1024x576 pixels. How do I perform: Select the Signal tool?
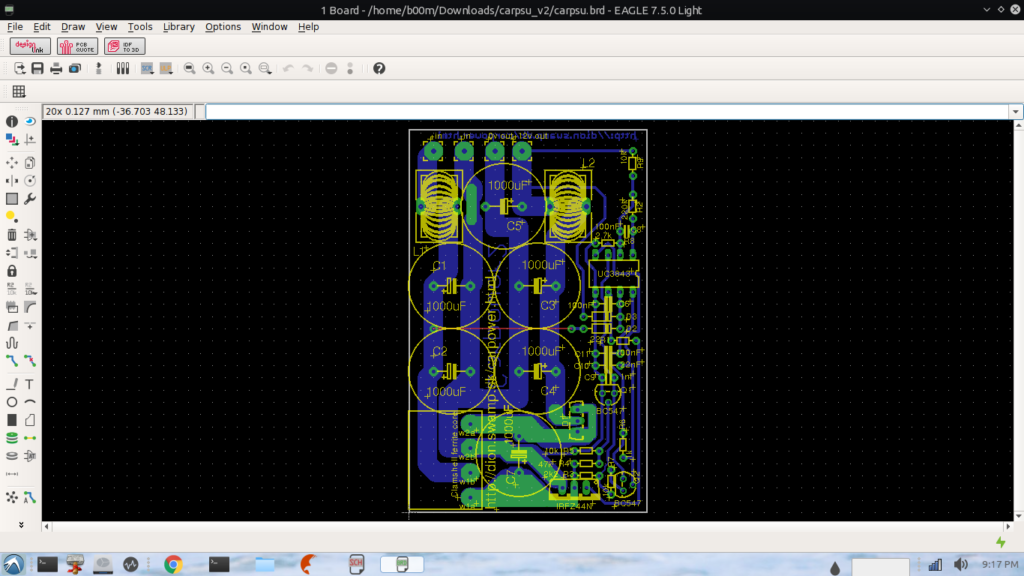coord(30,438)
